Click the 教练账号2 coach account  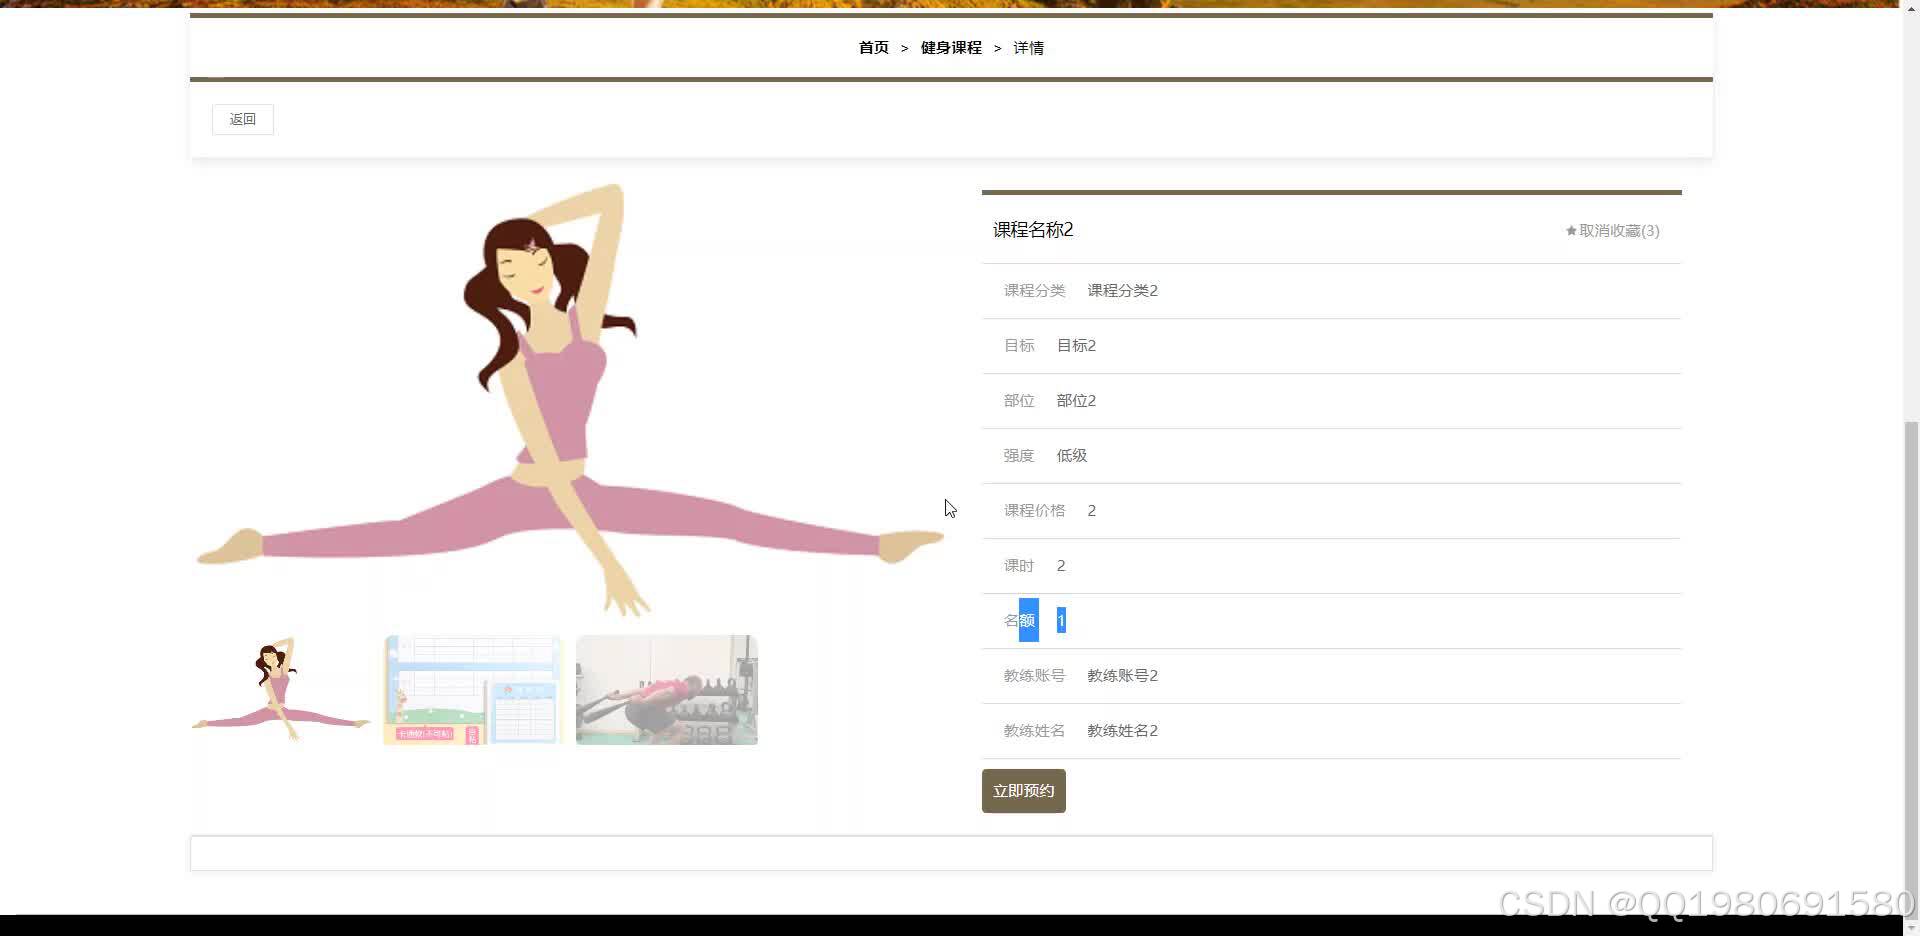coord(1122,675)
